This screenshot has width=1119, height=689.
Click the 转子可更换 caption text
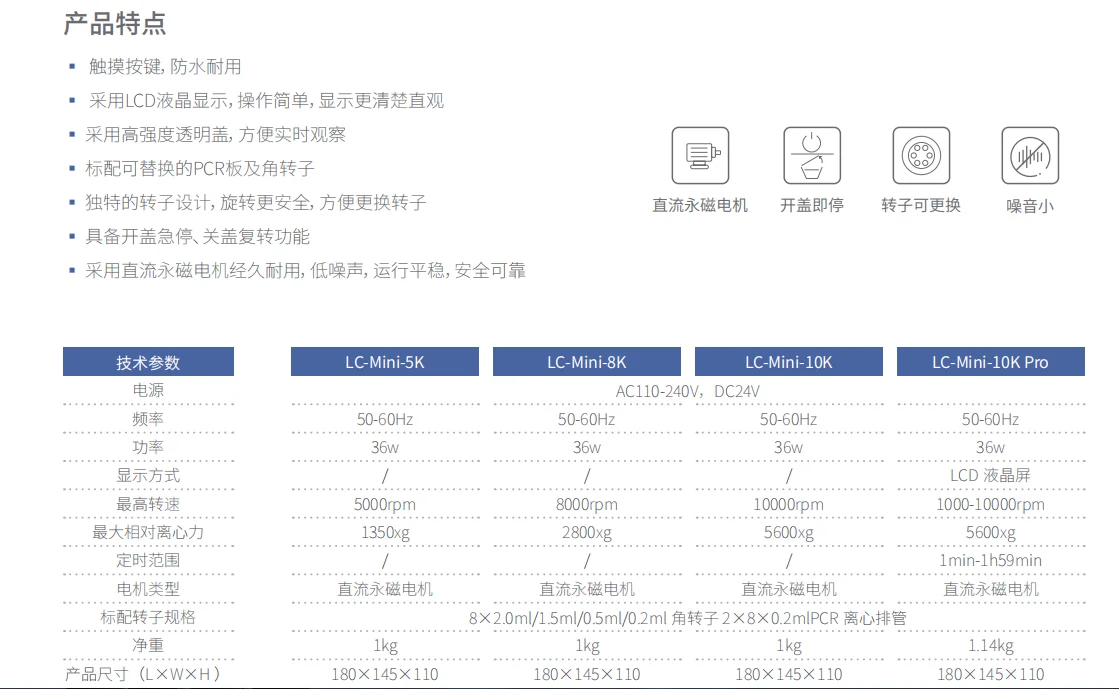point(921,206)
